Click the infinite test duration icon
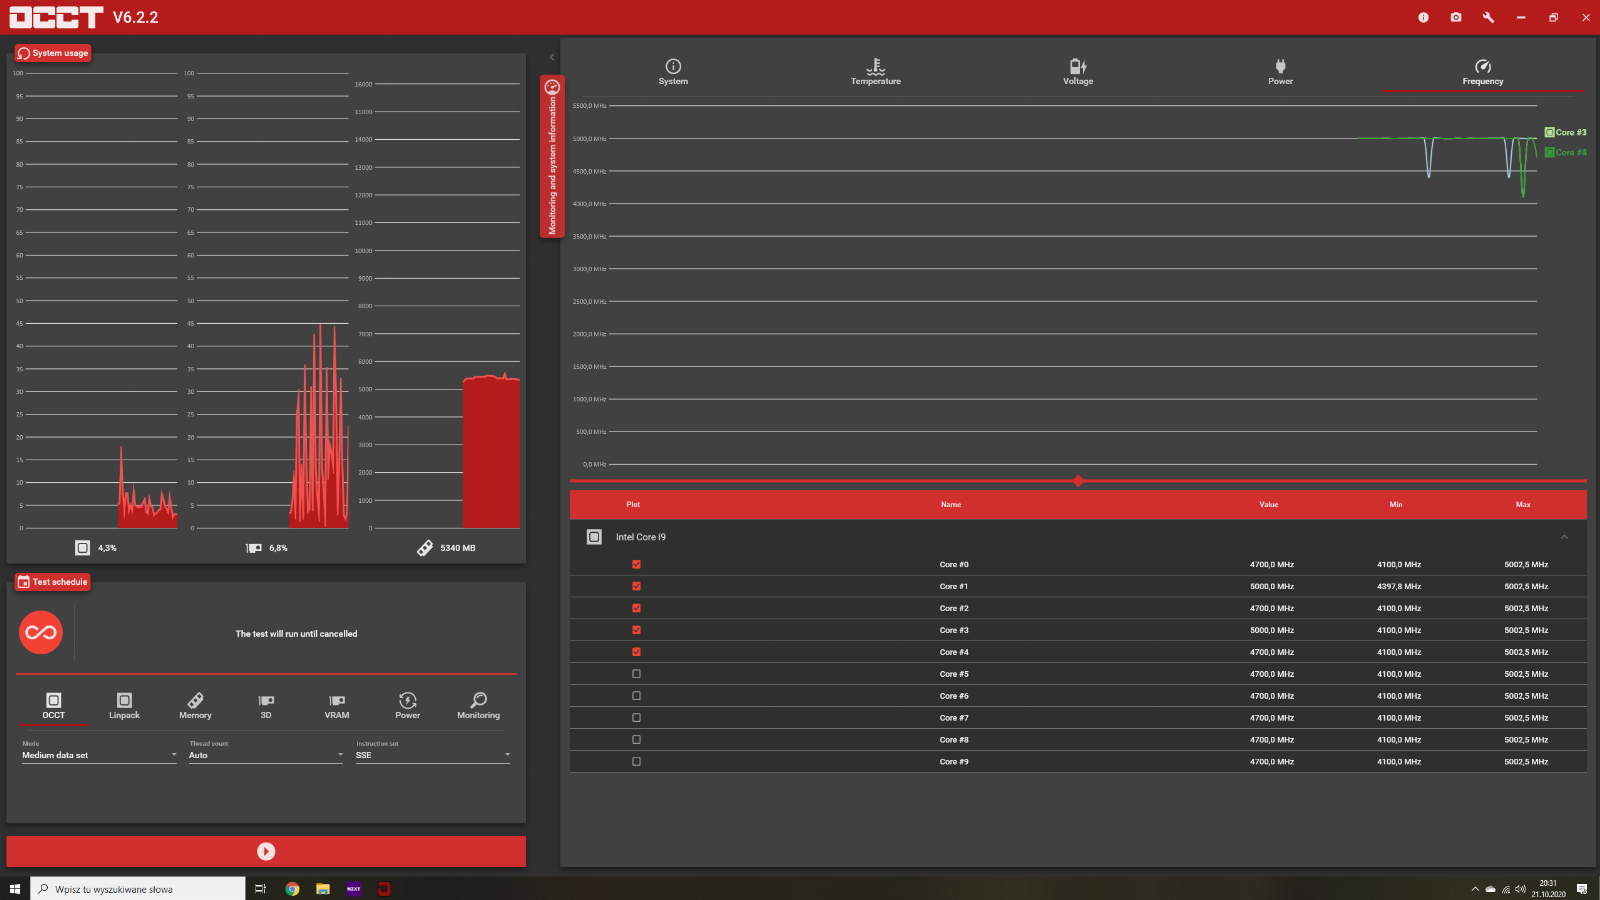This screenshot has height=900, width=1600. pos(41,632)
